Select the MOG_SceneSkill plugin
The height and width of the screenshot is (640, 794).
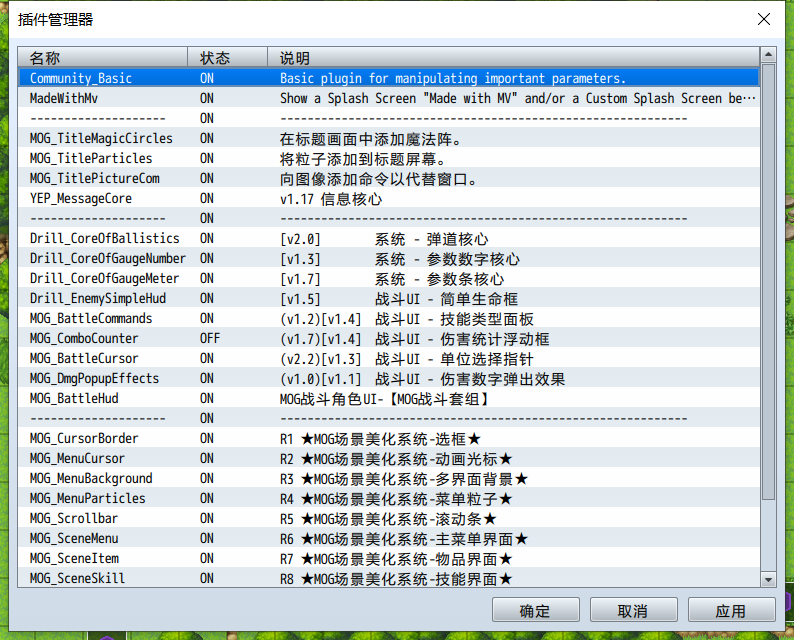389,578
